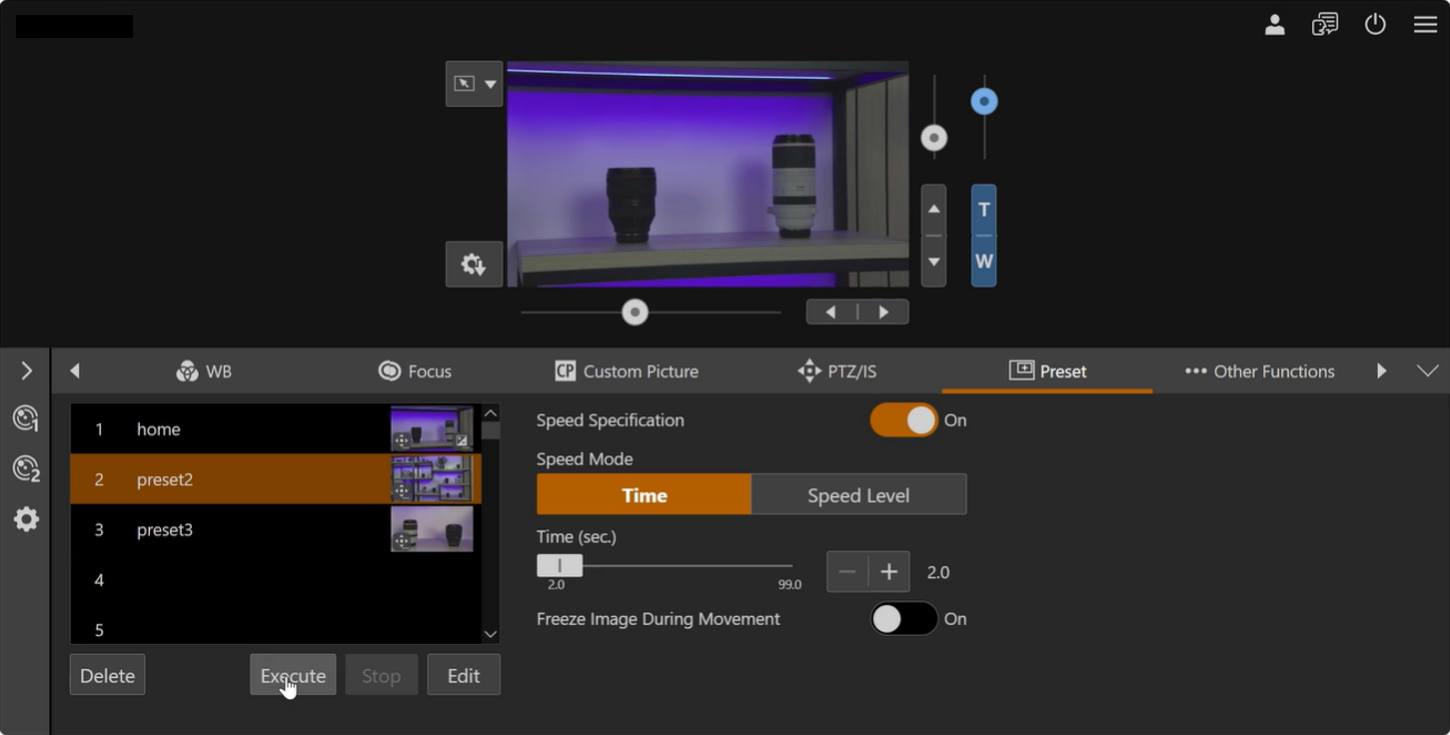Click the Edit preset button

tap(463, 676)
